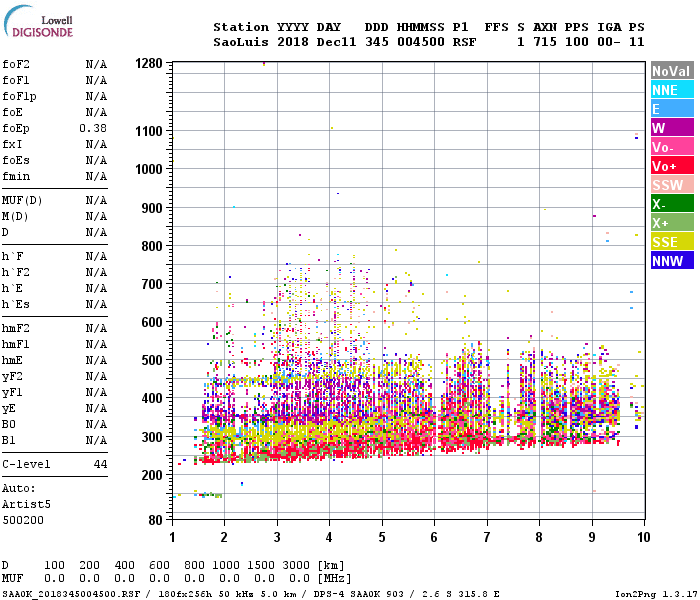
Task: Click the RSF program value
Action: [x=465, y=42]
